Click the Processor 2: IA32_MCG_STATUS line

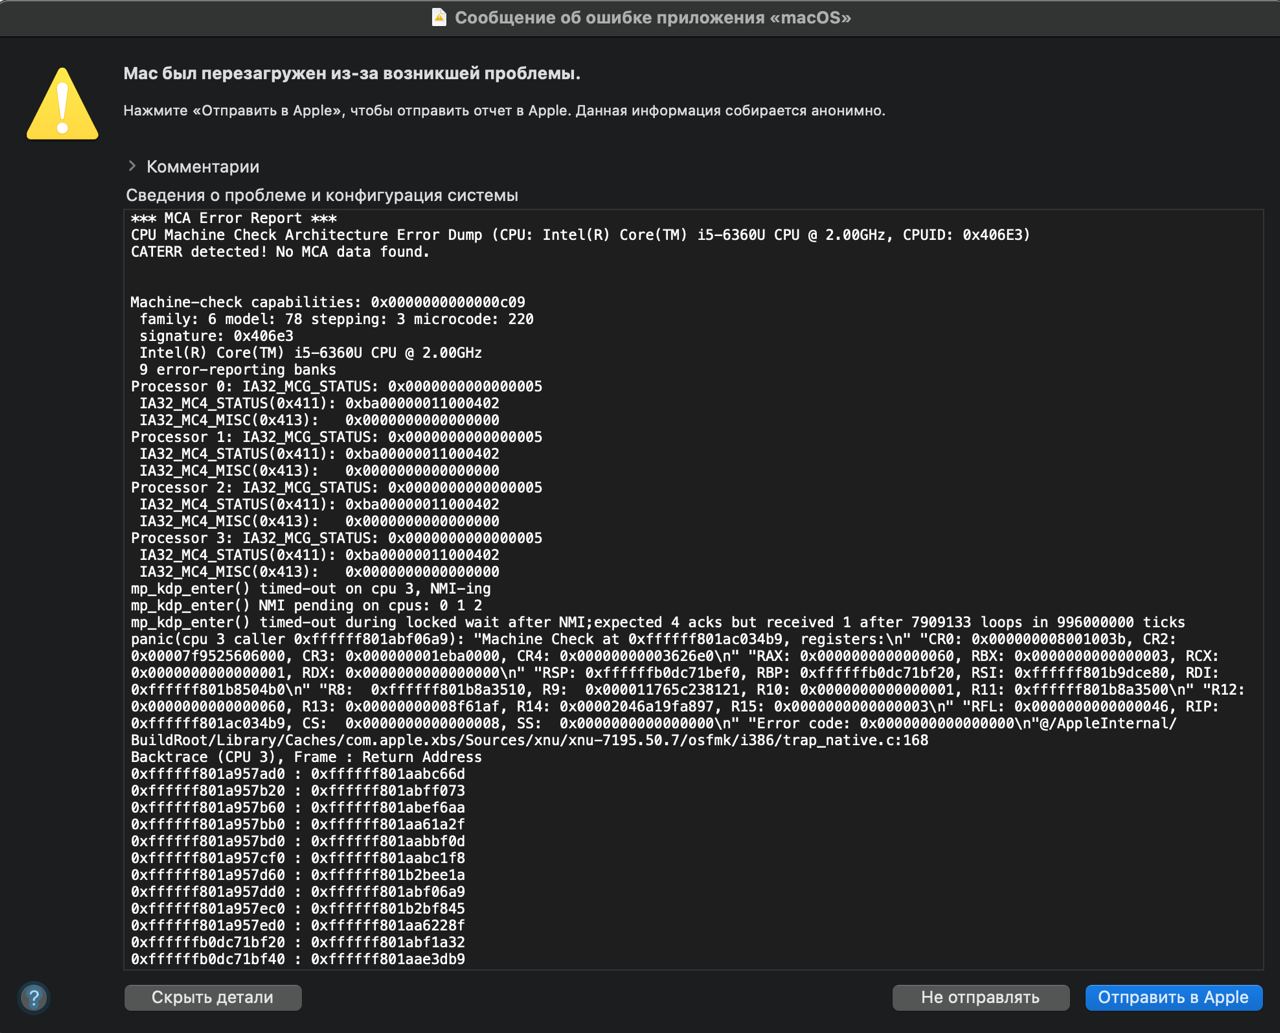[x=337, y=487]
